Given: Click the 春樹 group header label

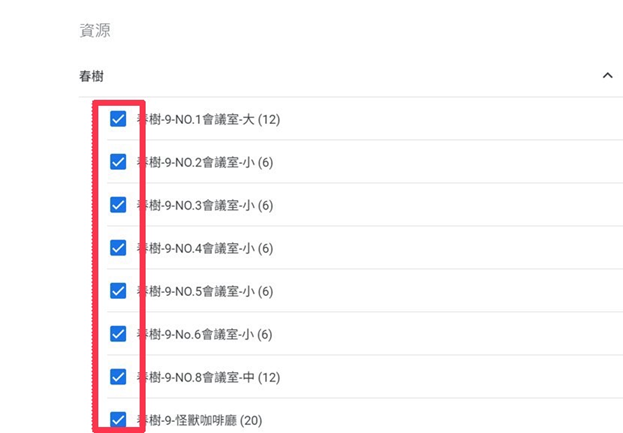Looking at the screenshot, I should click(91, 76).
